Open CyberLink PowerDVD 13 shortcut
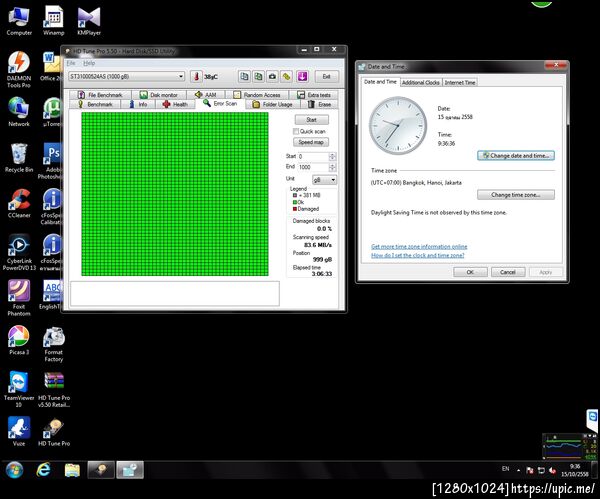600x499 pixels. [x=19, y=253]
